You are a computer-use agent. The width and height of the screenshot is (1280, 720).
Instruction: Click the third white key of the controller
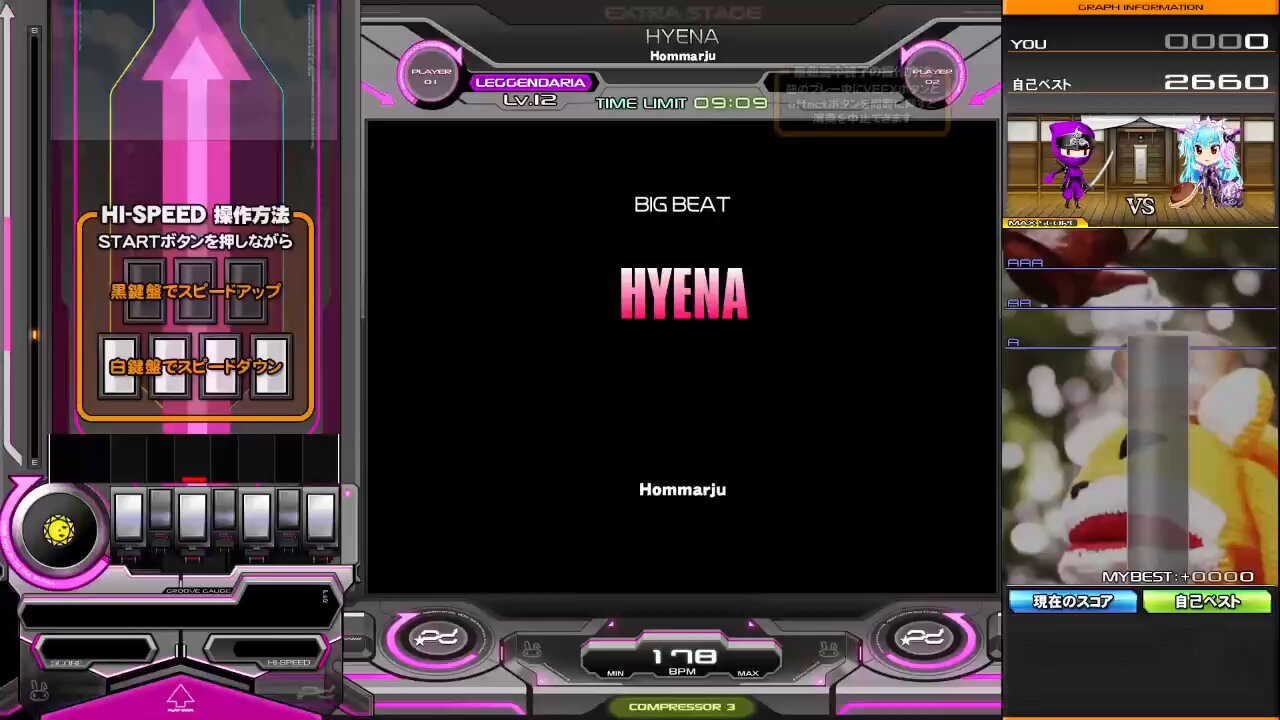click(257, 517)
